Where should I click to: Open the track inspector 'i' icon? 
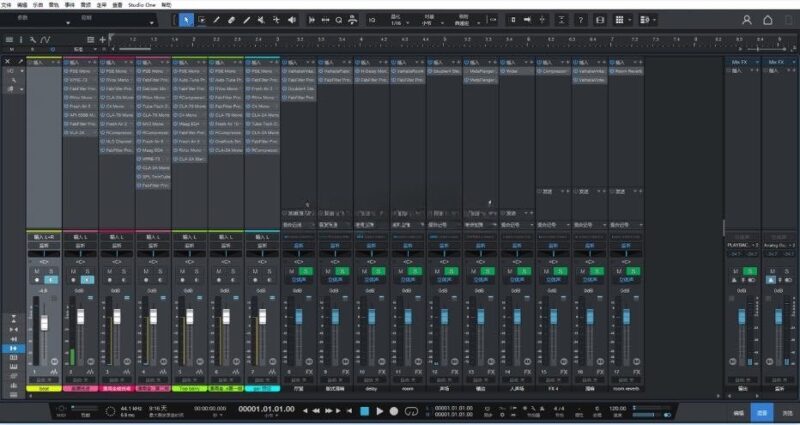click(21, 39)
